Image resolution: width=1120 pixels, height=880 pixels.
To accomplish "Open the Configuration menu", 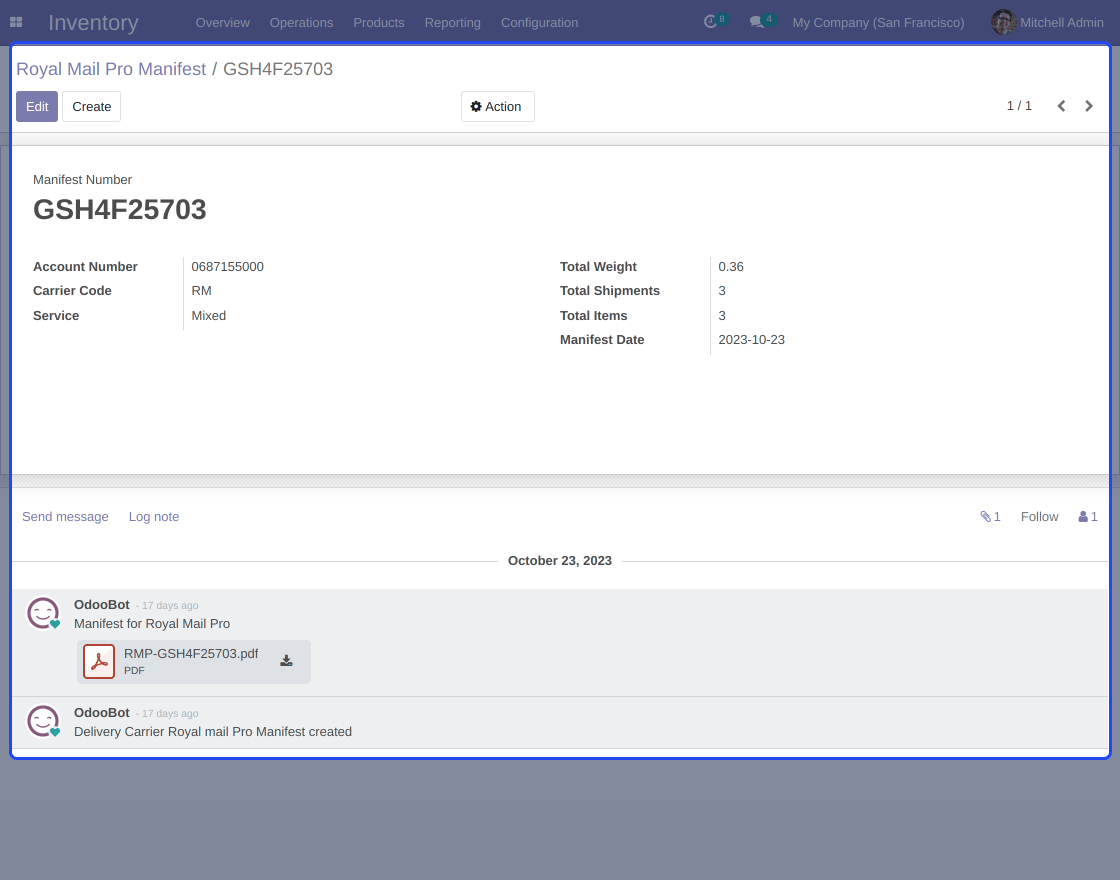I will point(539,22).
